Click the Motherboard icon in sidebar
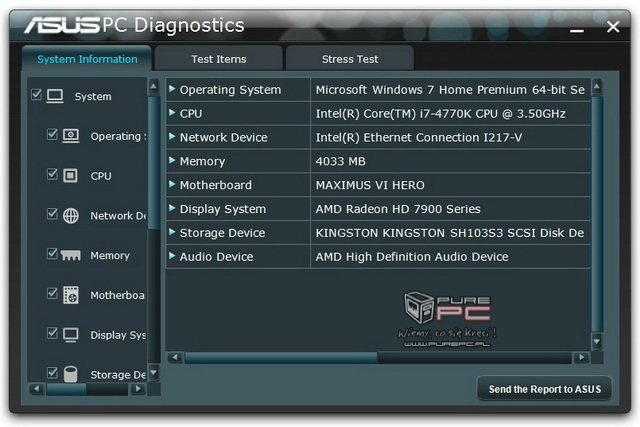Viewport: 640px width, 427px height. point(71,295)
